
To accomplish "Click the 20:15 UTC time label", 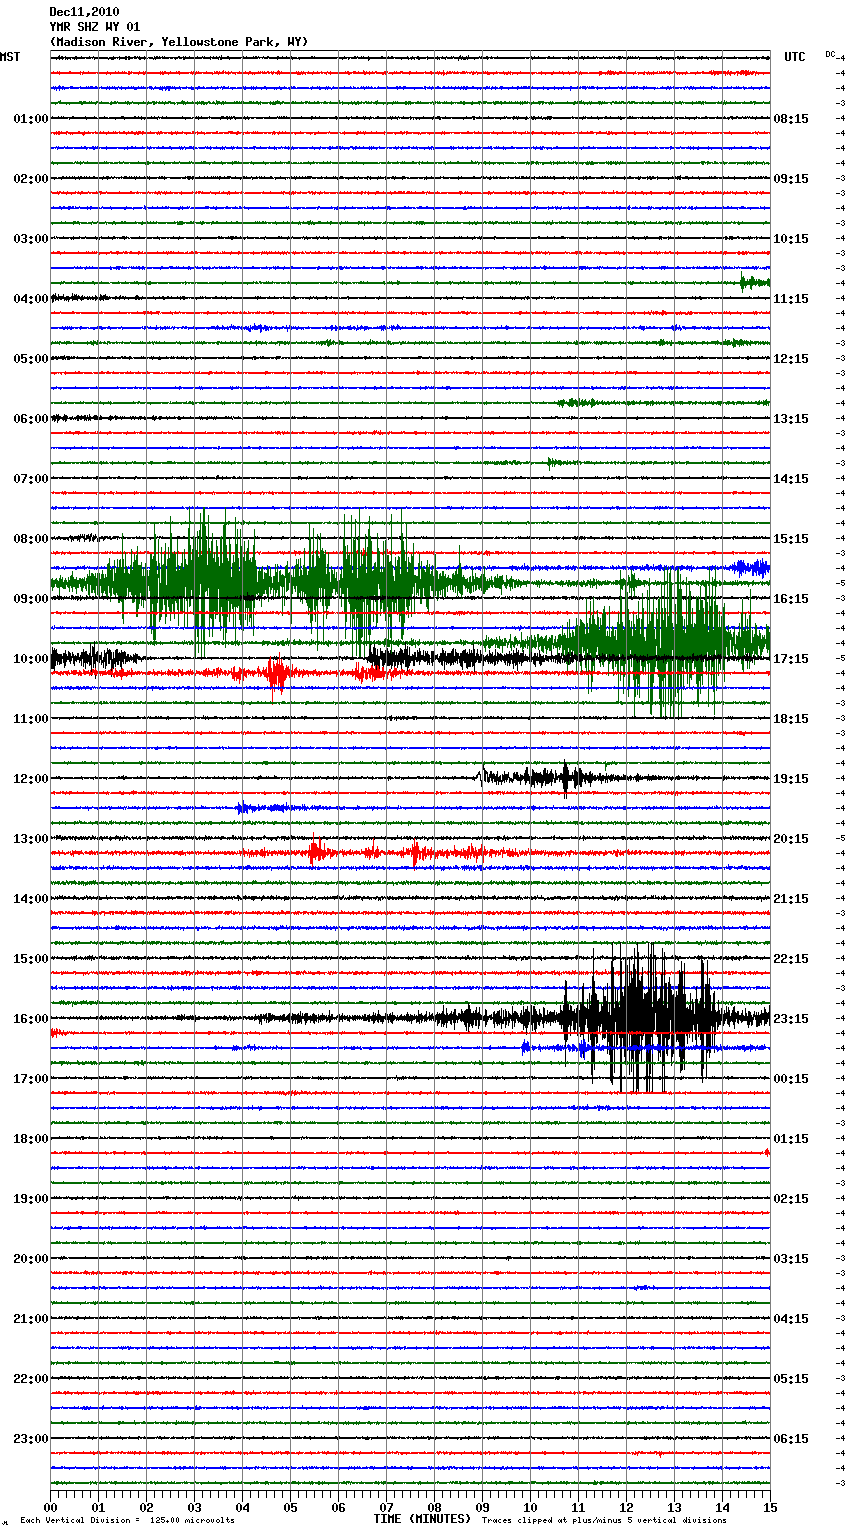I will point(791,839).
